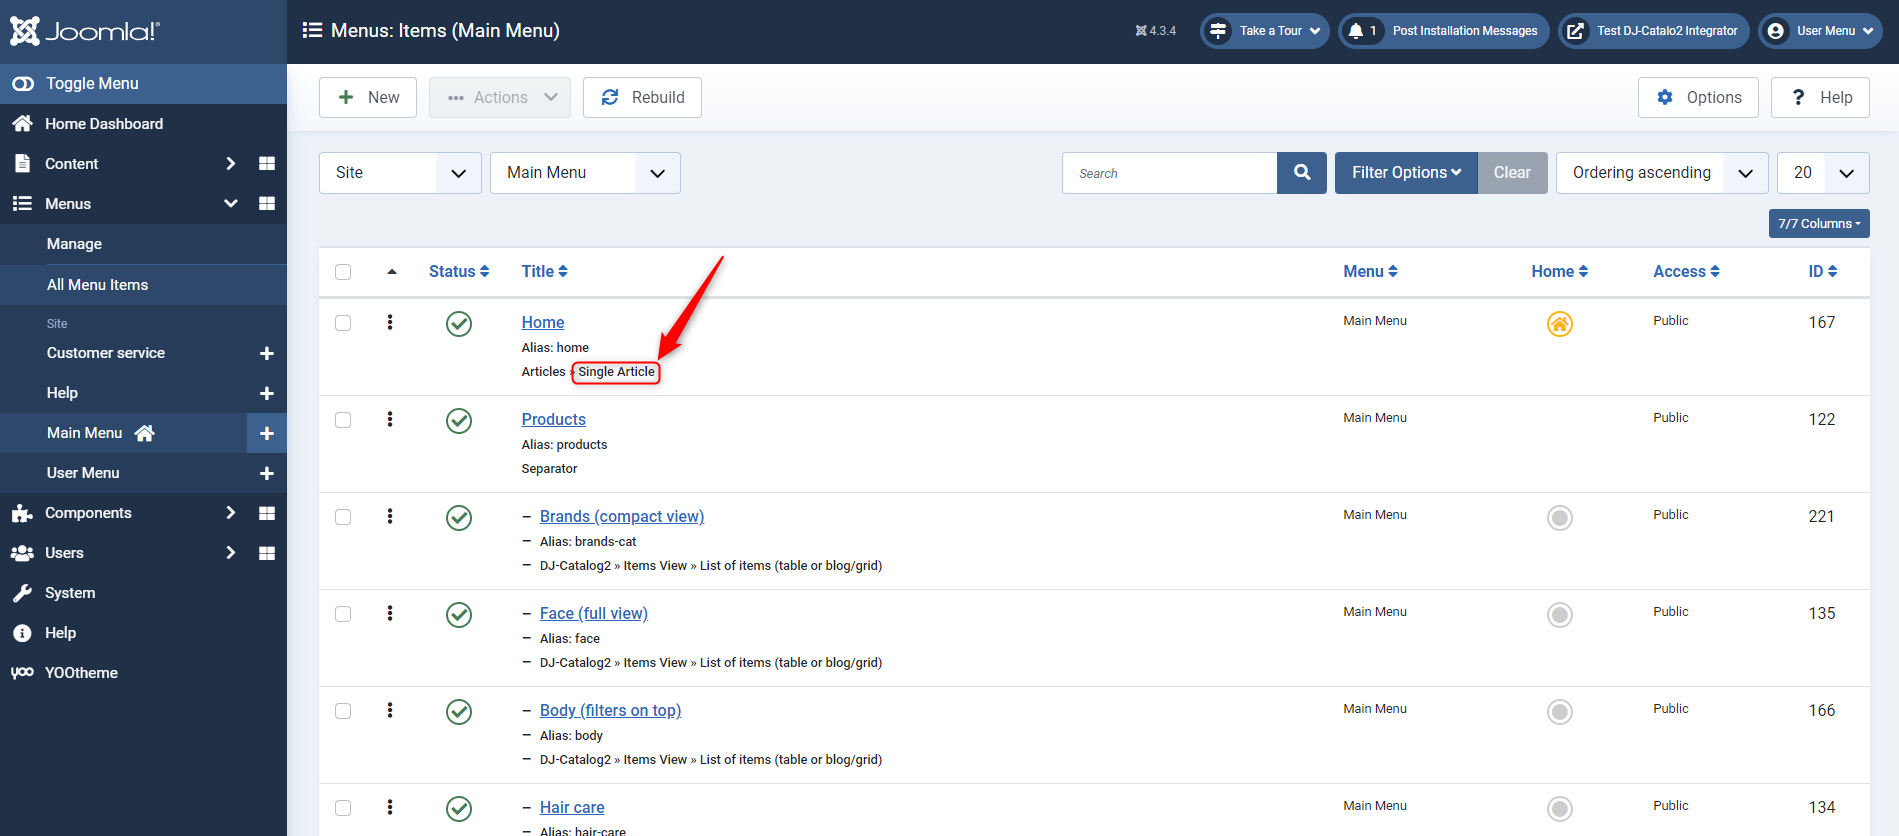Screen dimensions: 1899x836
Task: Select the Home row checkbox
Action: [343, 323]
